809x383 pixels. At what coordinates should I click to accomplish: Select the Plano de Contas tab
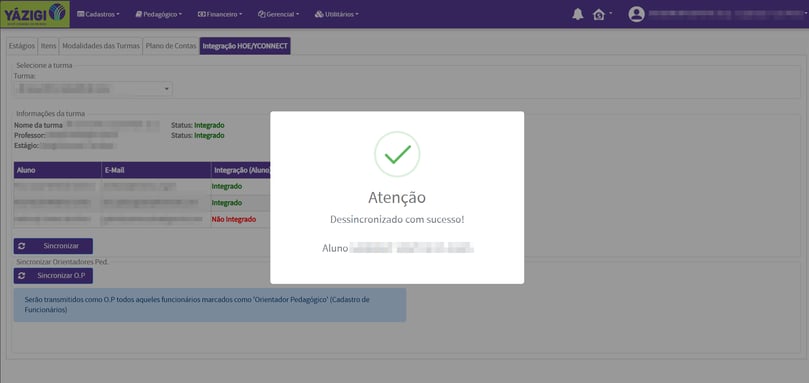171,46
